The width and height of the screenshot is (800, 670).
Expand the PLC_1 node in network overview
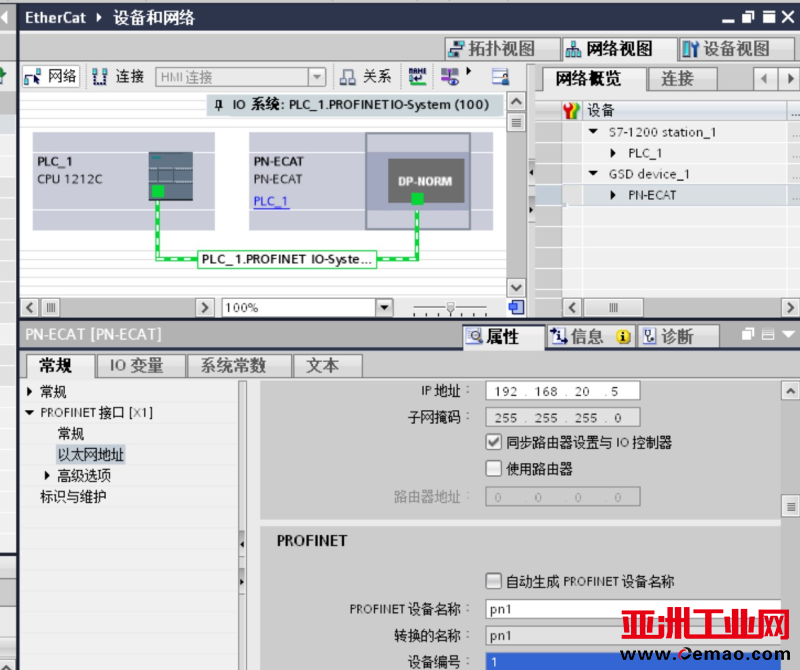click(613, 153)
